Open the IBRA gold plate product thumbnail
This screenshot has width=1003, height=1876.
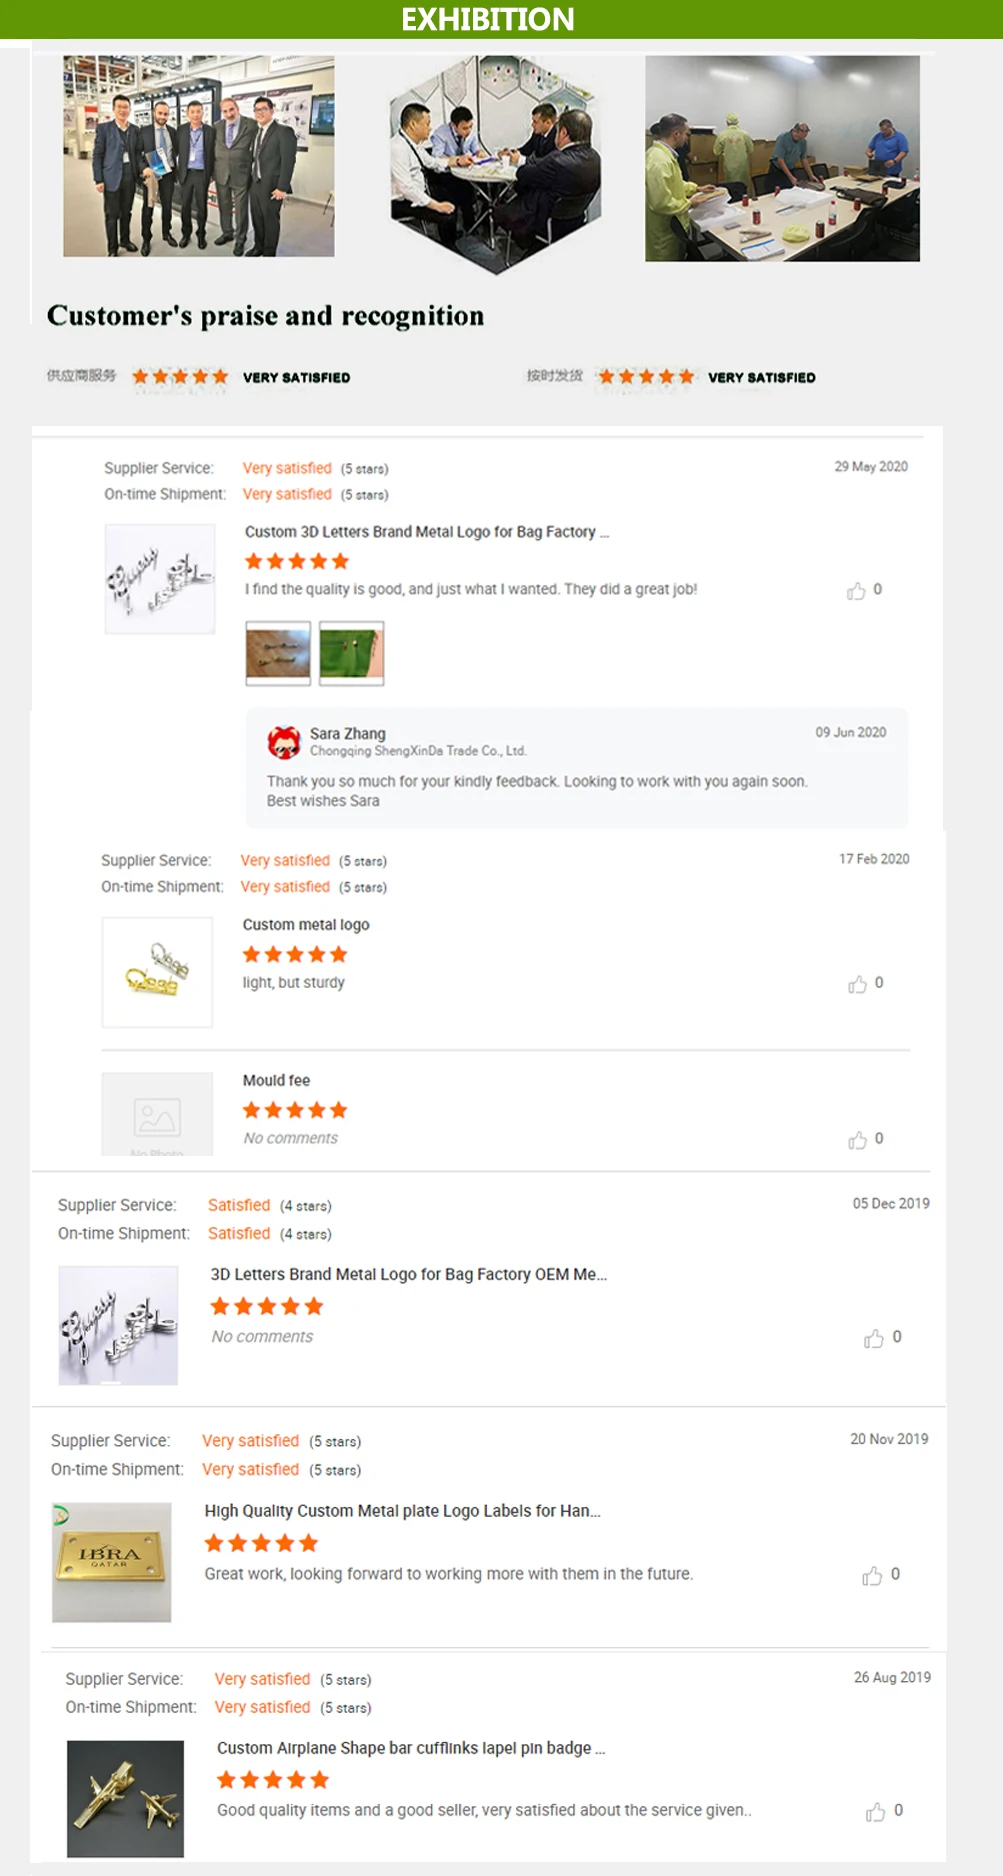(112, 1562)
